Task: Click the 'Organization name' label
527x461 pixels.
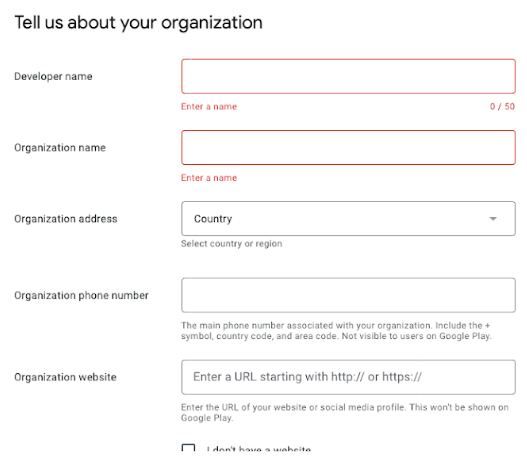Action: click(60, 148)
